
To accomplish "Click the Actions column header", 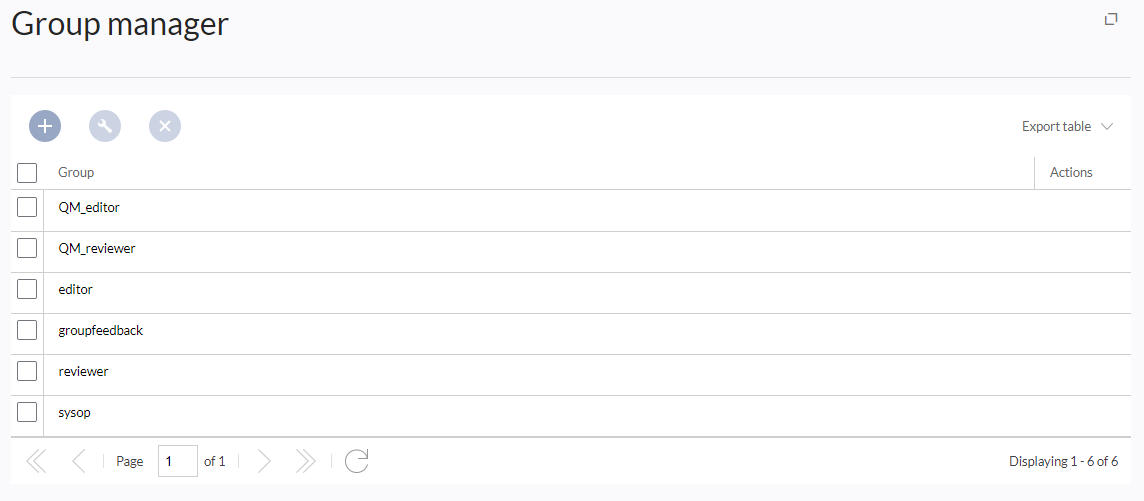I will click(x=1071, y=173).
